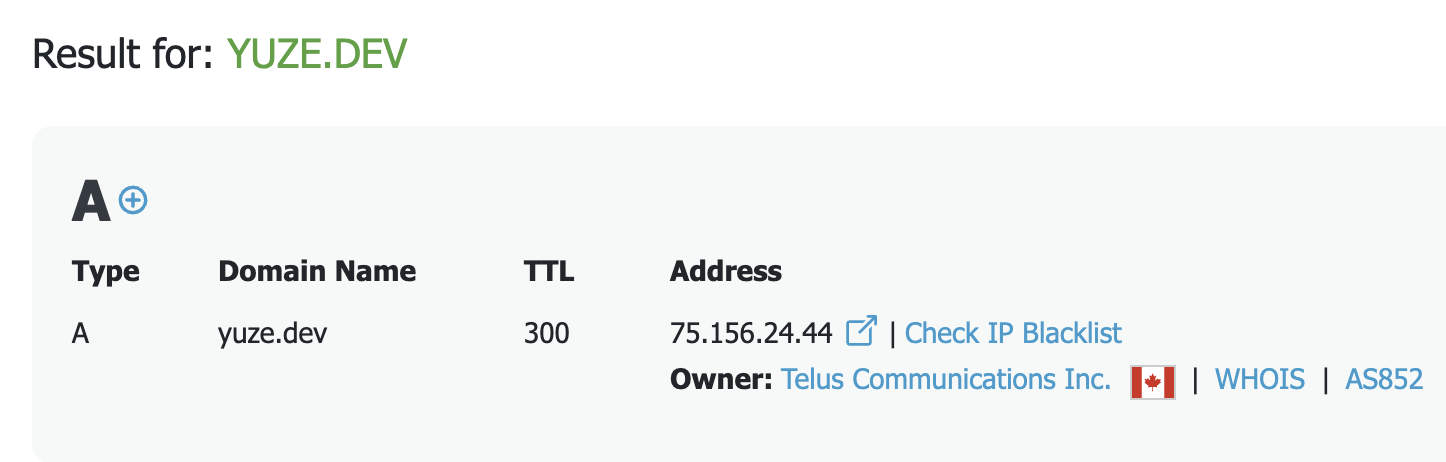Click the Address column header
Viewport: 1446px width, 462px height.
coord(726,271)
